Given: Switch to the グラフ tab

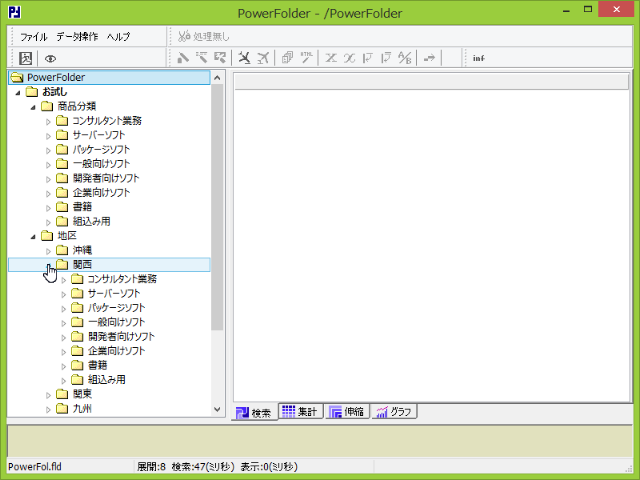Looking at the screenshot, I should [394, 411].
